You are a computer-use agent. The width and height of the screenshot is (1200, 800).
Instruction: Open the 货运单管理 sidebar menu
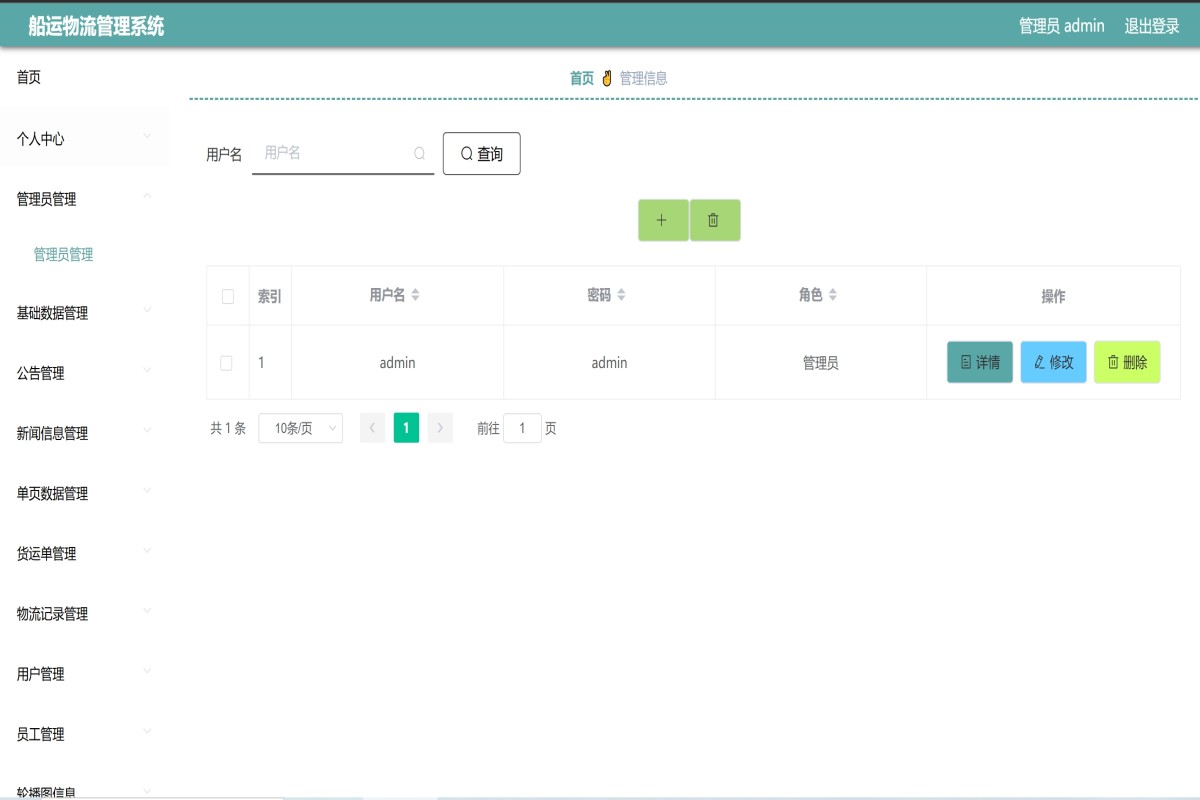pos(44,553)
